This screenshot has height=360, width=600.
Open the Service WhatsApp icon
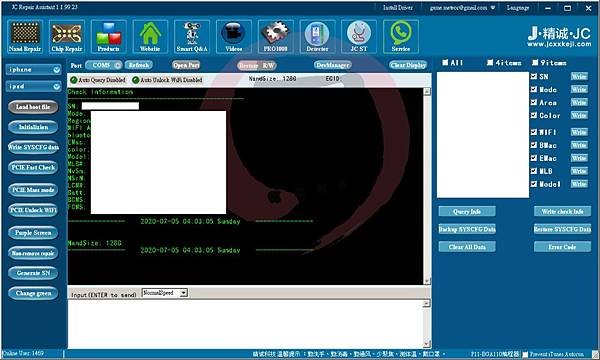(x=401, y=37)
